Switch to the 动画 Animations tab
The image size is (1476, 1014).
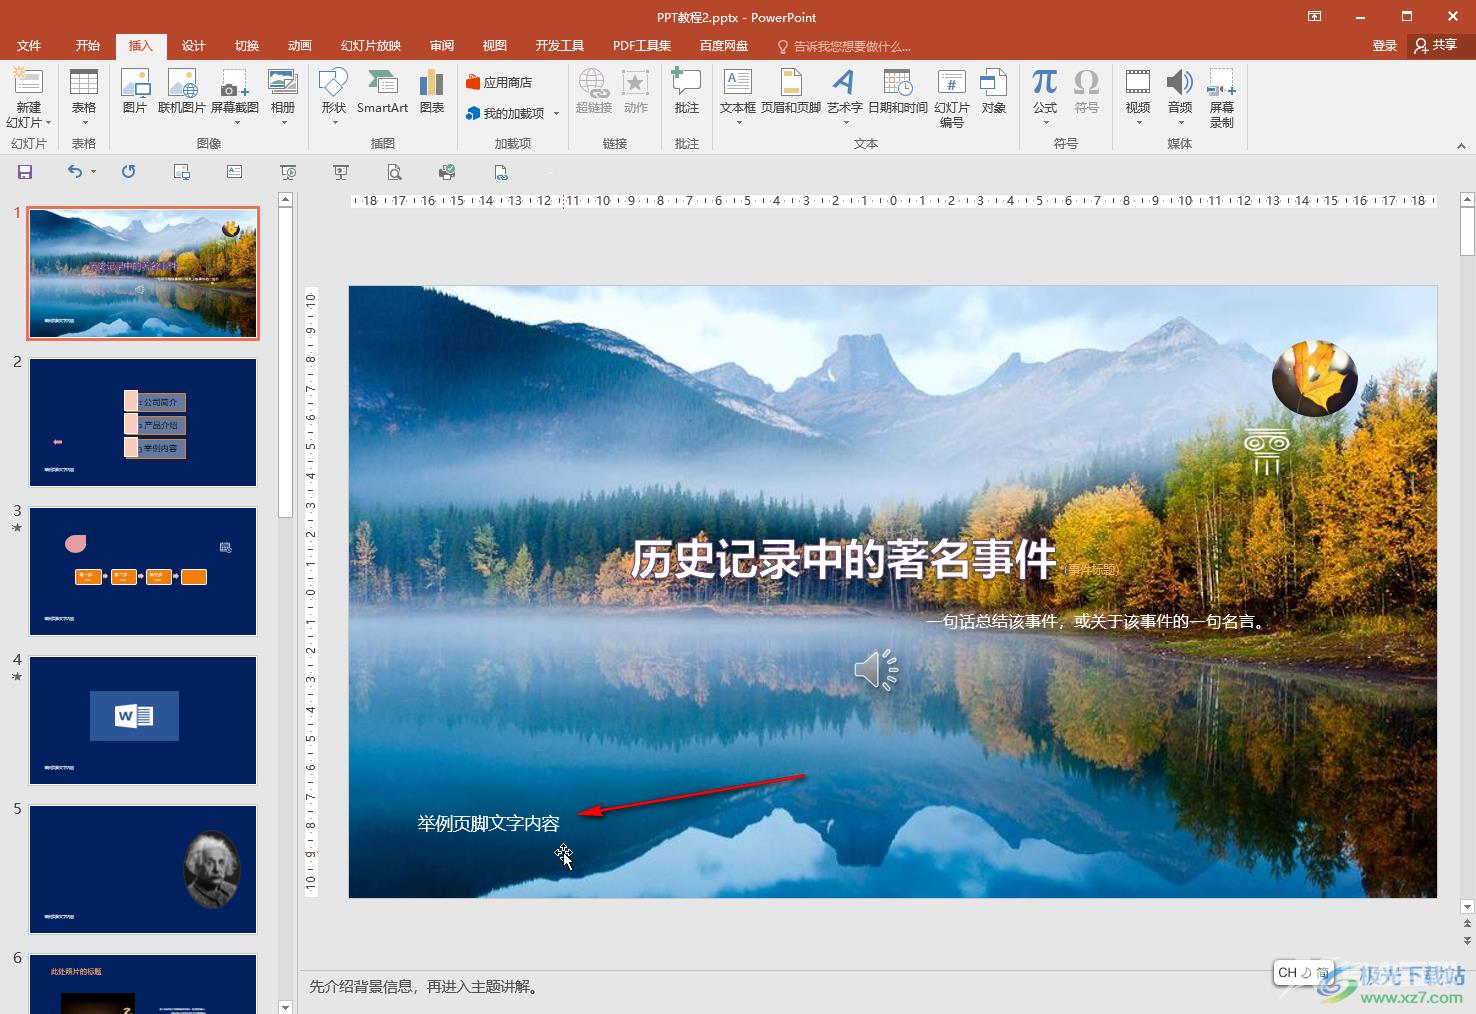(300, 46)
